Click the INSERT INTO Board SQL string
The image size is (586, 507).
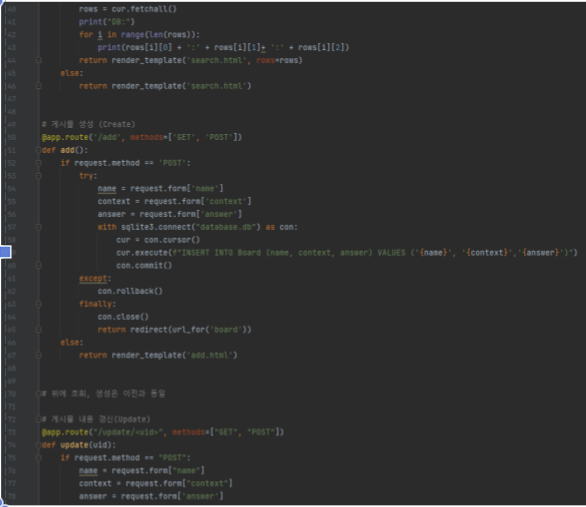[x=373, y=253]
